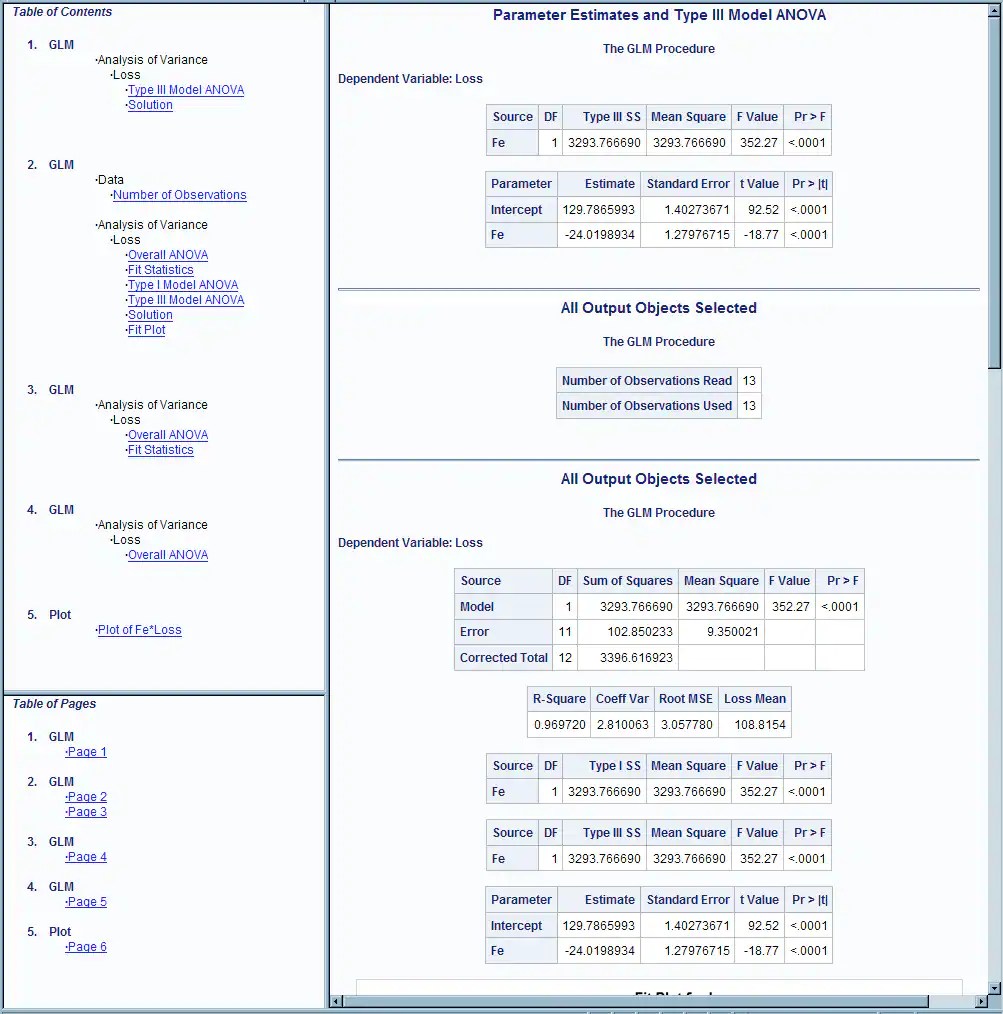Click the Solution link under the first GLM entry
The image size is (1003, 1014).
pyautogui.click(x=150, y=104)
